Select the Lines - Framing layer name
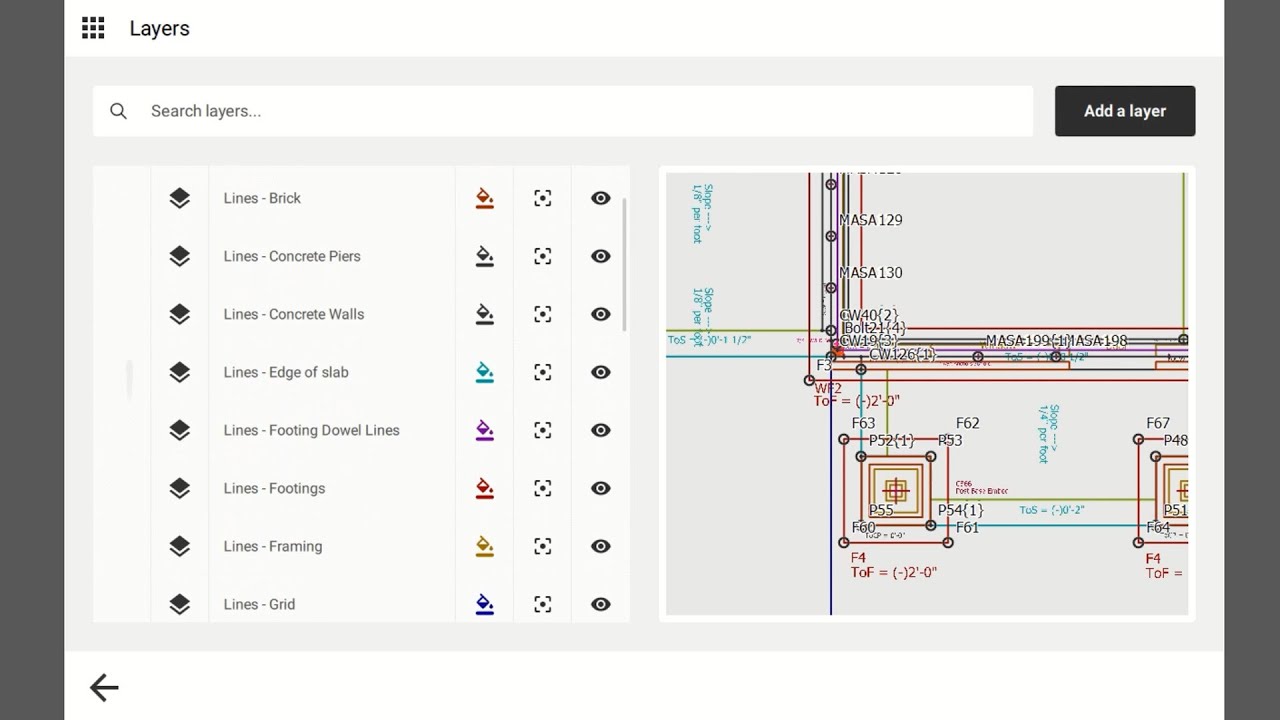Image resolution: width=1280 pixels, height=720 pixels. point(273,546)
